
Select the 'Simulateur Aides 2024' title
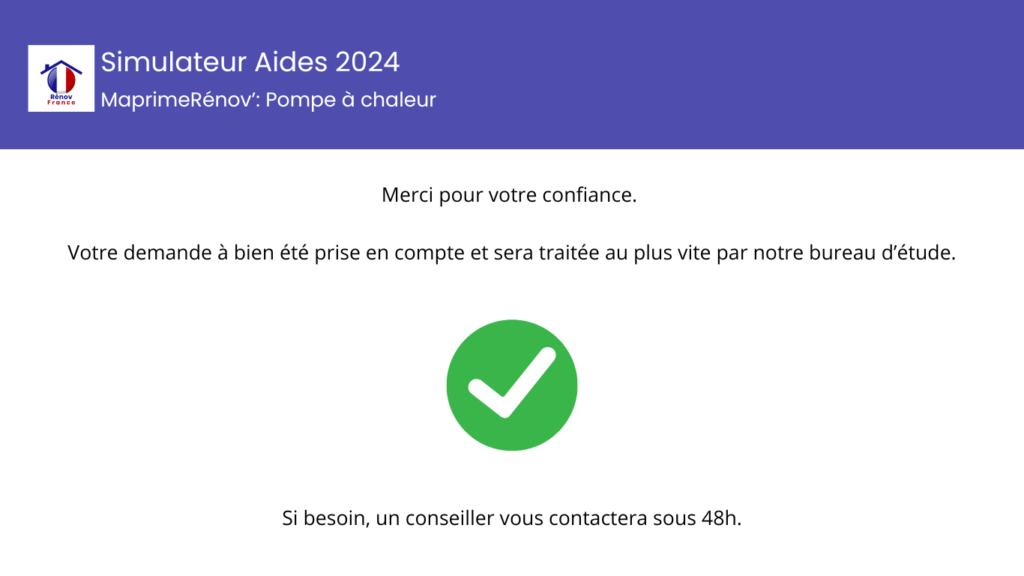(250, 62)
